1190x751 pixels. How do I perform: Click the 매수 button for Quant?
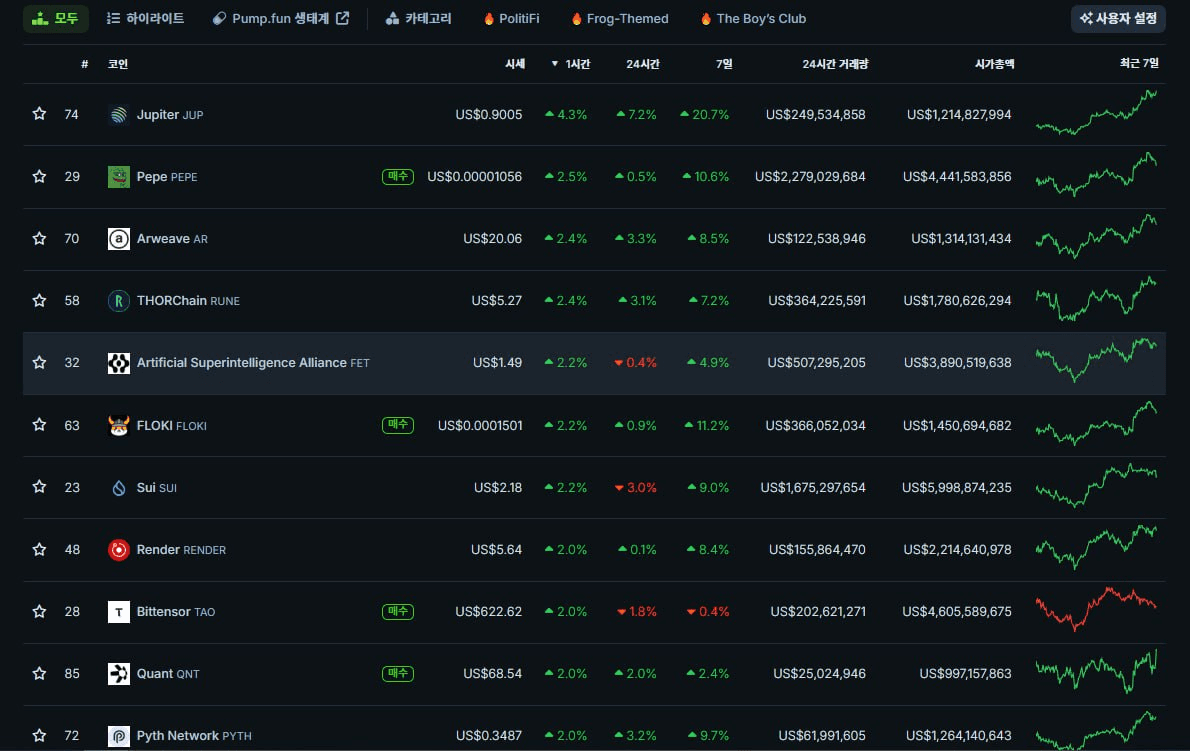click(398, 674)
